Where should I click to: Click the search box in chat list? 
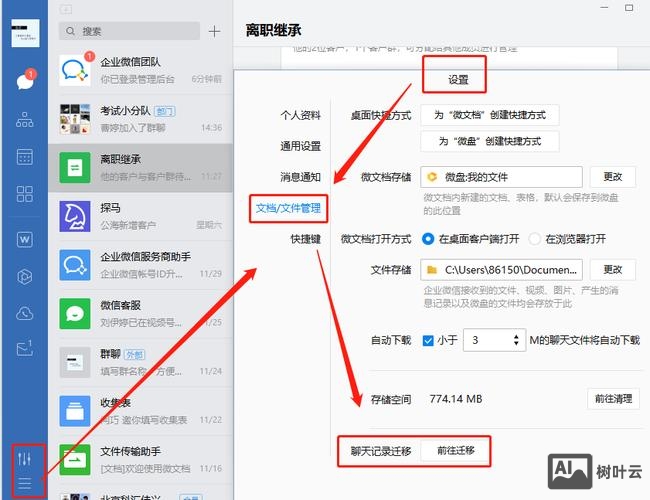pyautogui.click(x=129, y=31)
